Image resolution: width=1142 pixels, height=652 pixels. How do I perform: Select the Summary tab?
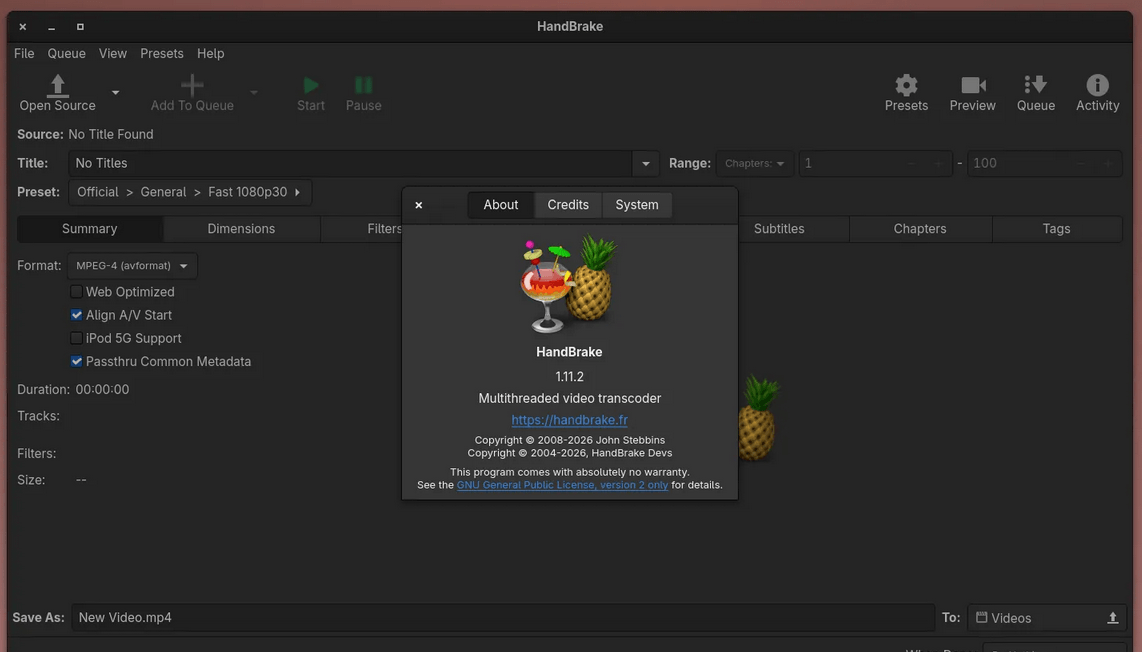pyautogui.click(x=90, y=229)
